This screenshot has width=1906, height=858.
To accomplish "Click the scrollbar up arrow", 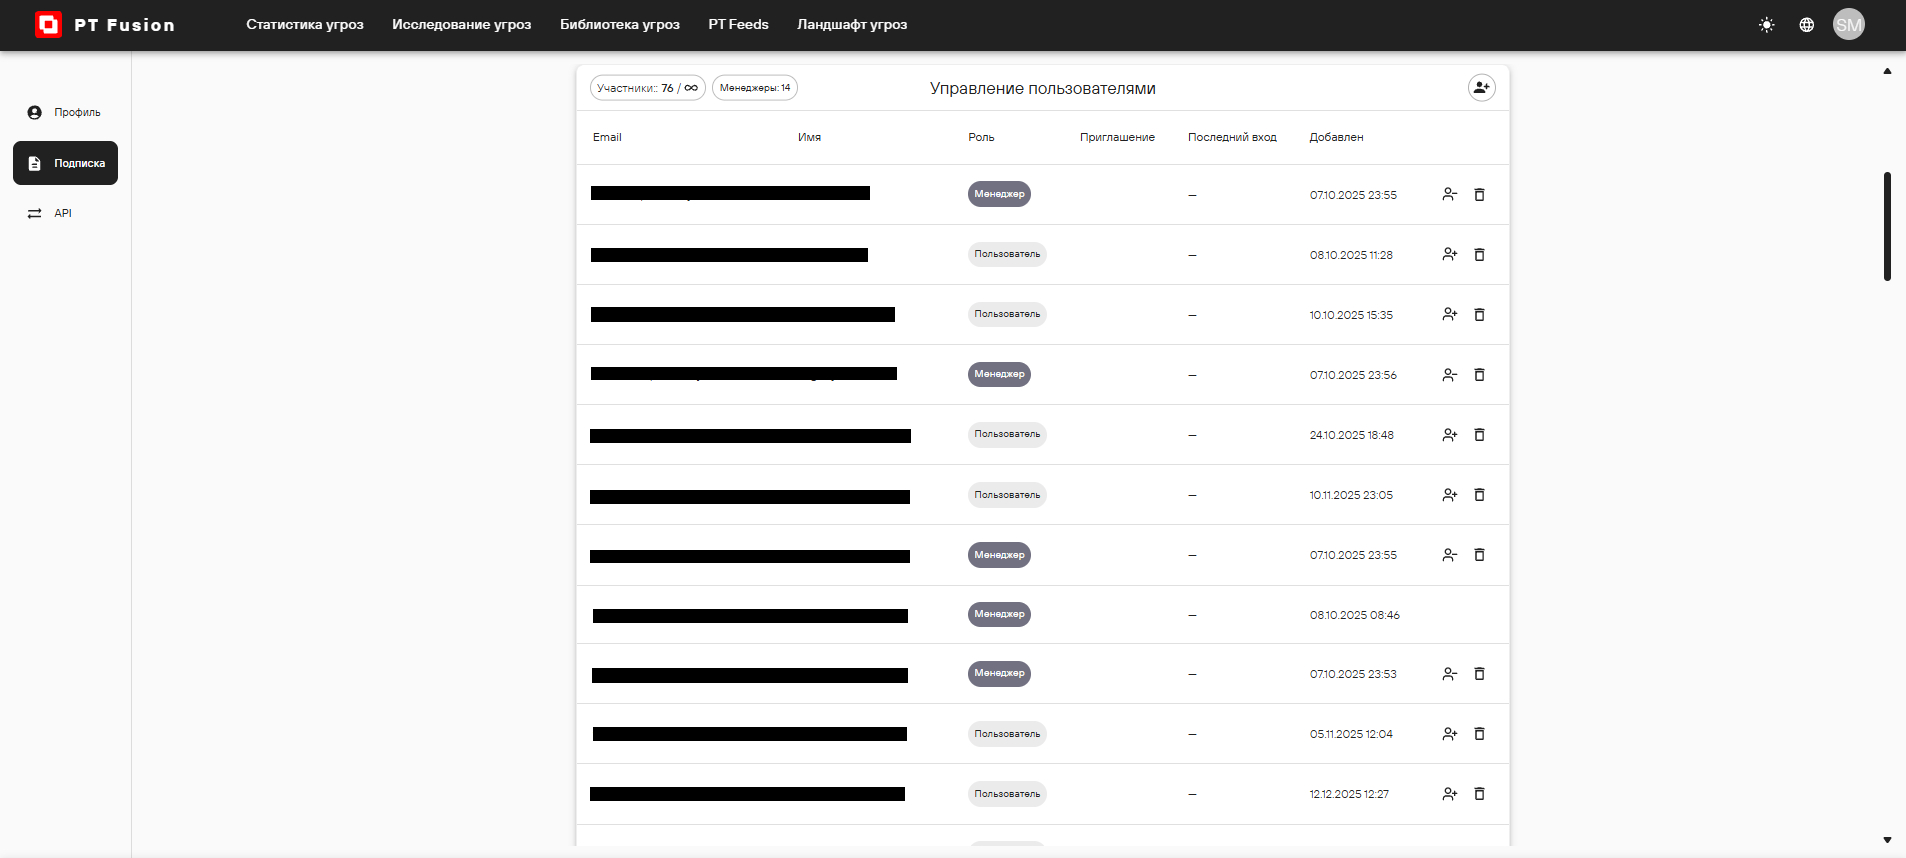I will point(1887,71).
